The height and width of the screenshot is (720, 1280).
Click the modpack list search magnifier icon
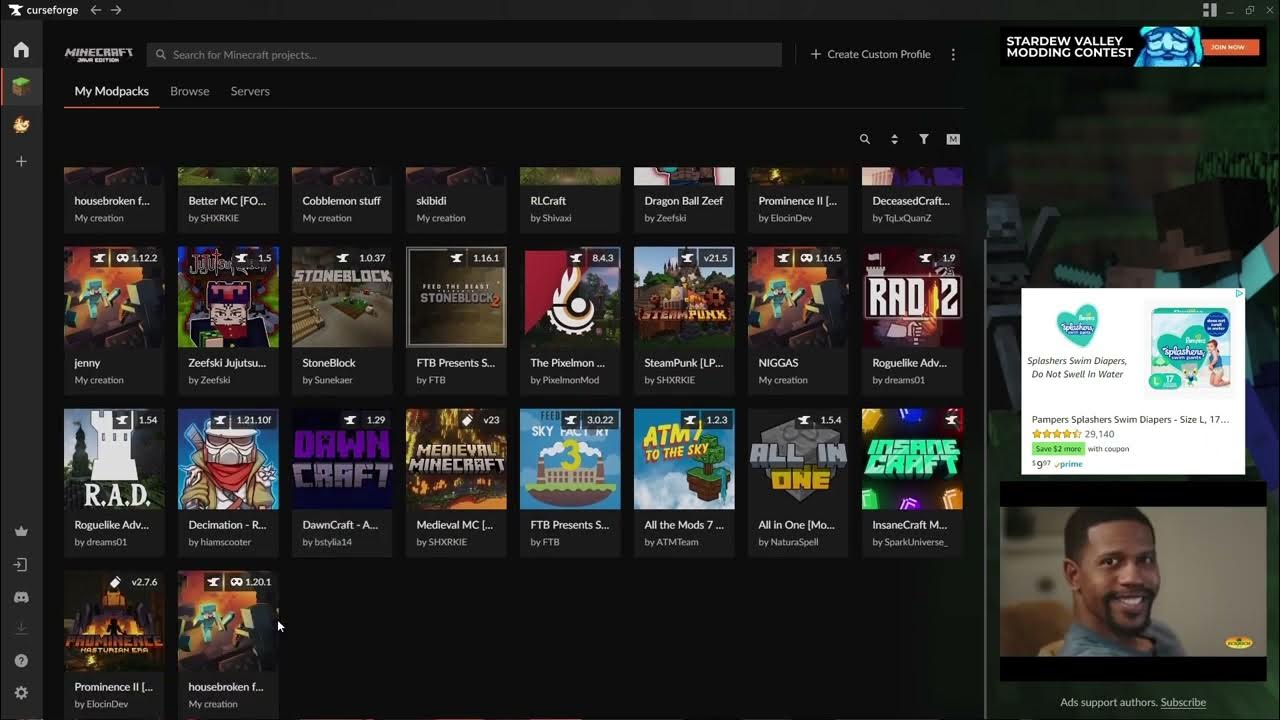(x=865, y=139)
